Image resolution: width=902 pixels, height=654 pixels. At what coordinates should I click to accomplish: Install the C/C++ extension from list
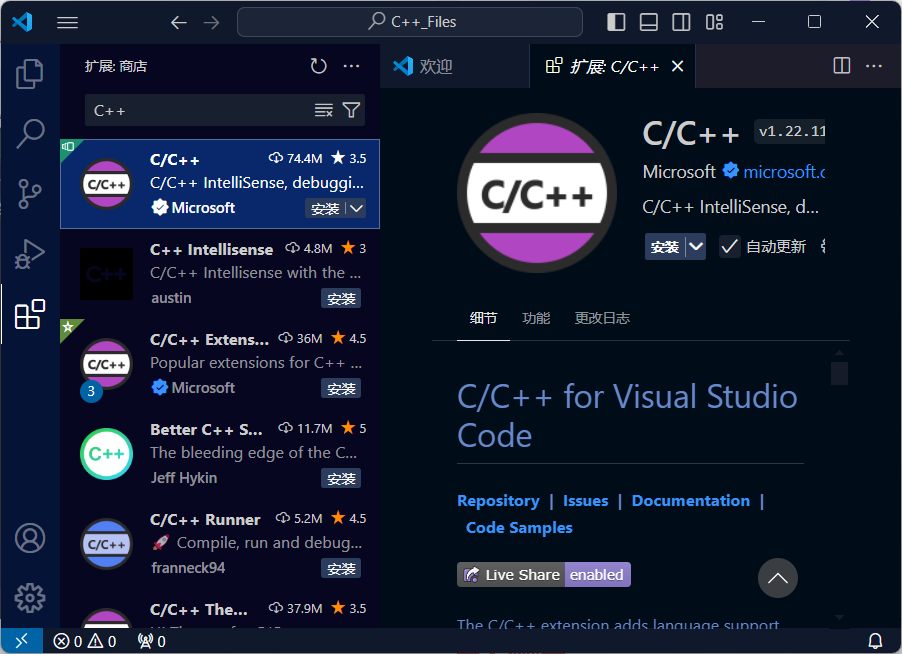coord(325,208)
